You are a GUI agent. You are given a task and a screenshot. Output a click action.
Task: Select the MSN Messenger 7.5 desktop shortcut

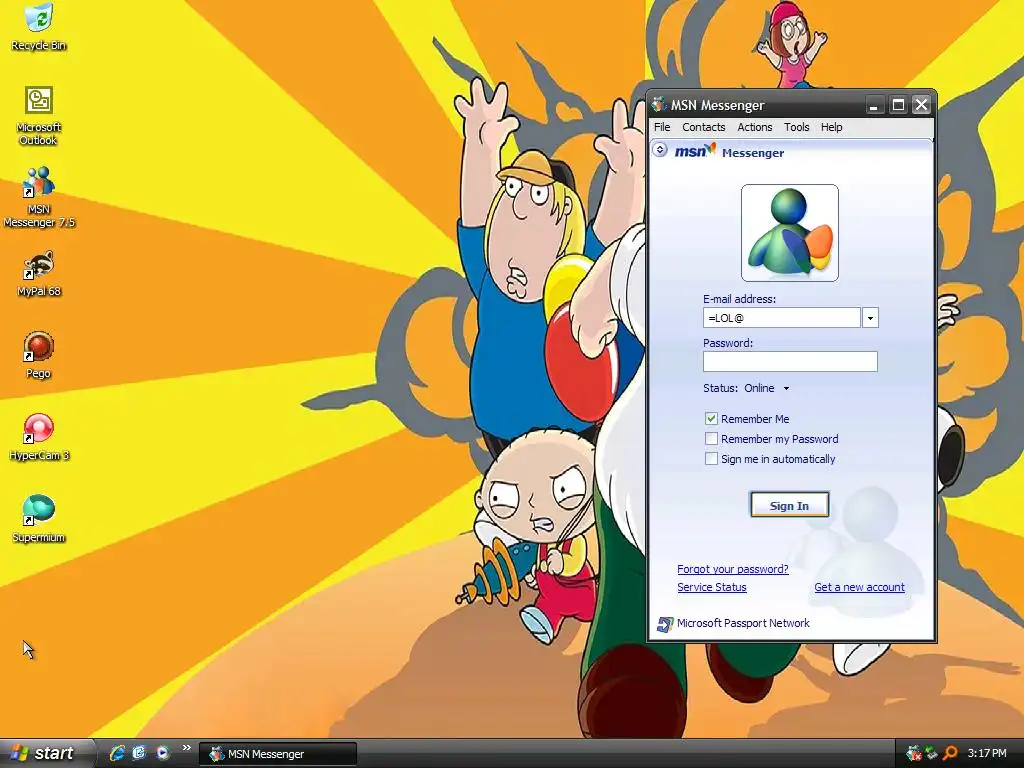39,197
